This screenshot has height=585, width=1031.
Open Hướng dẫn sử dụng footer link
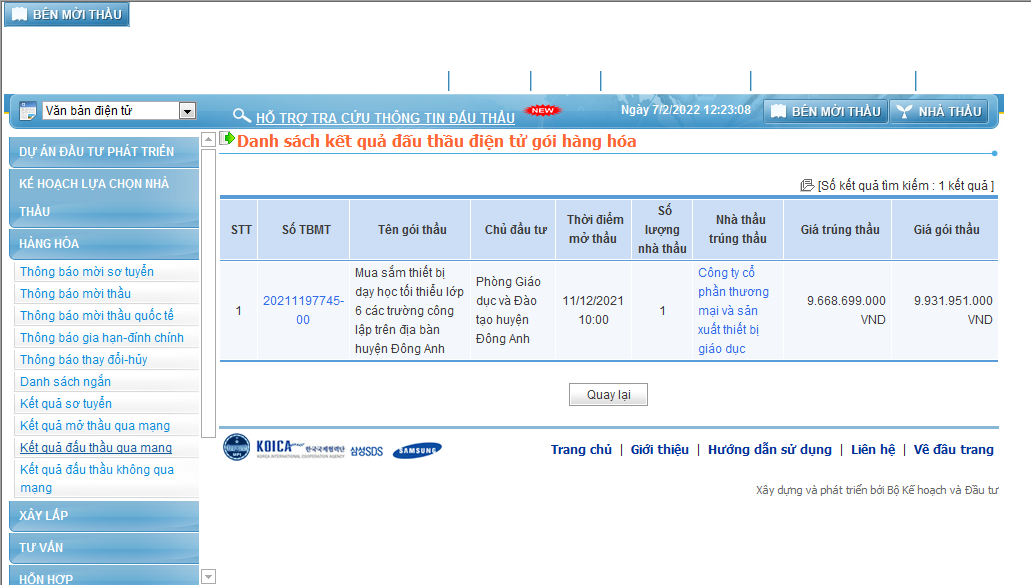click(769, 450)
